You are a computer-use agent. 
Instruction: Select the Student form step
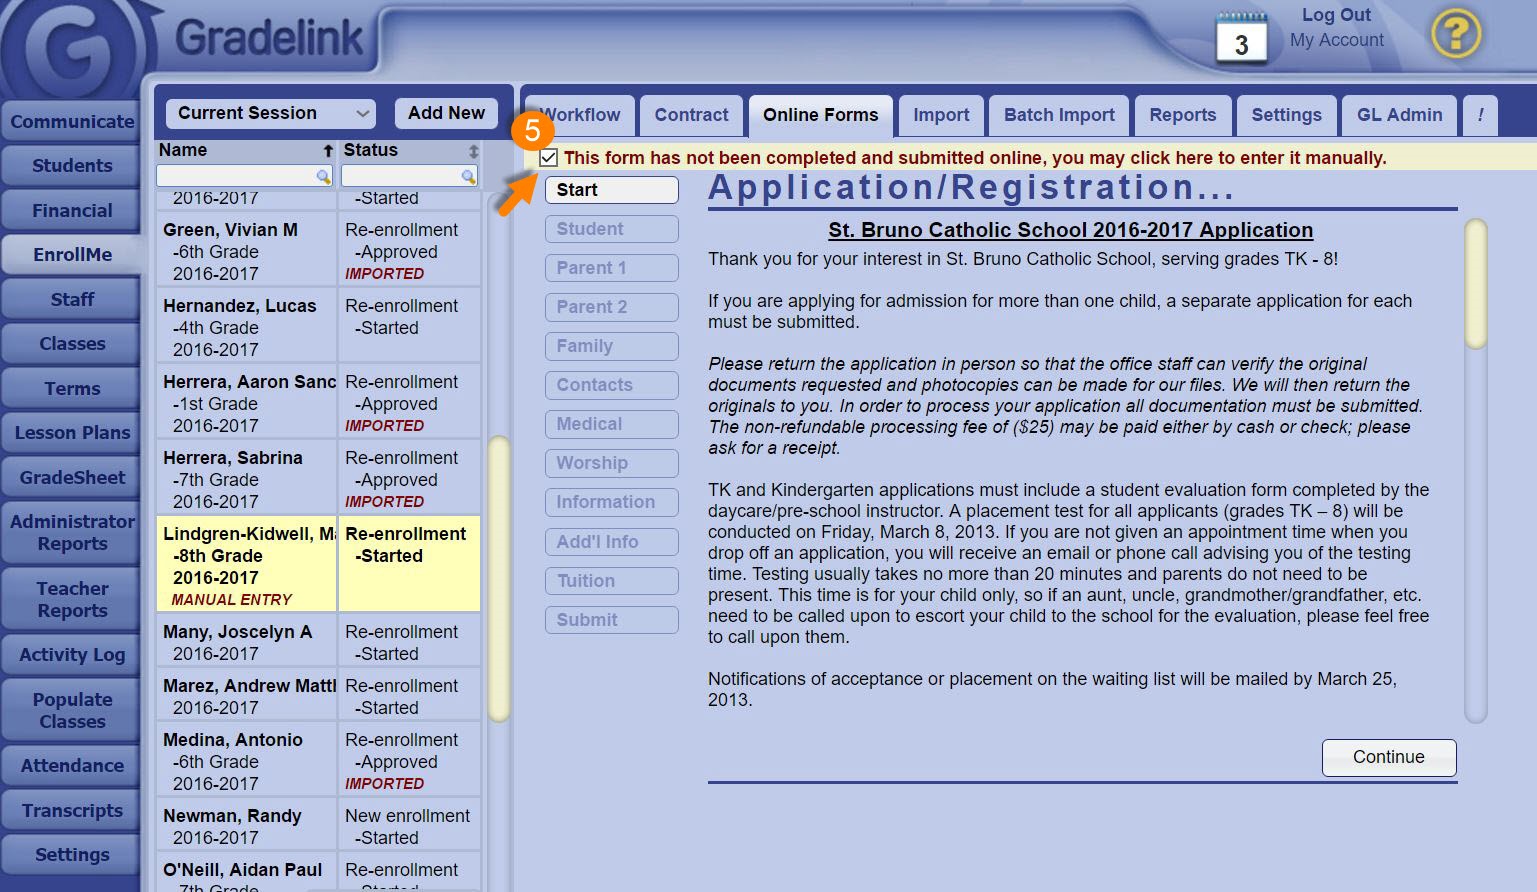coord(611,229)
